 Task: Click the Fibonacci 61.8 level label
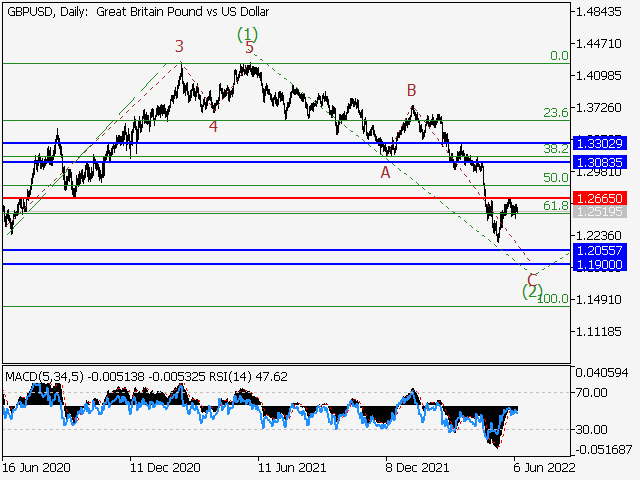tap(556, 205)
